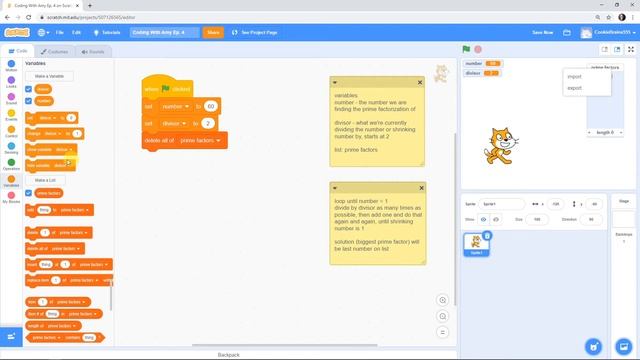Enter full screen stage mode
Screen dimensions: 640x360
(x=631, y=49)
